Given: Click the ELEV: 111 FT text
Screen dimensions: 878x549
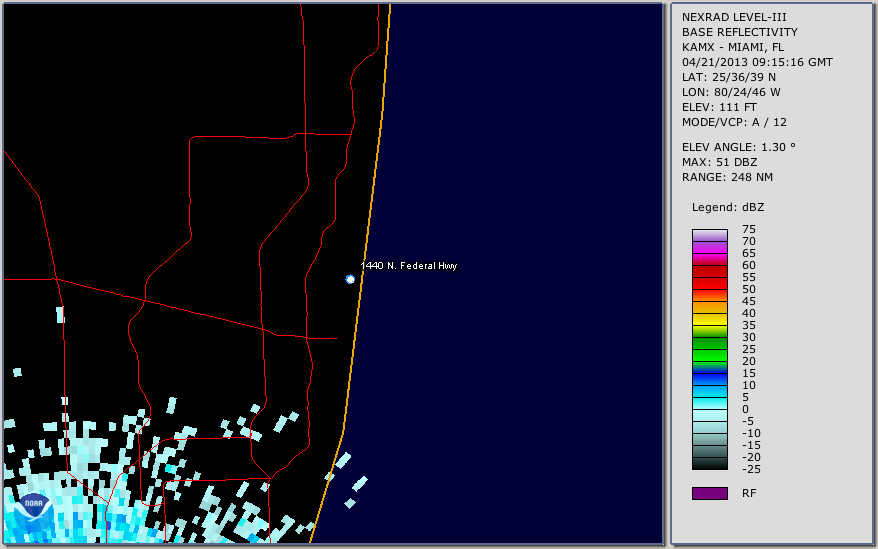Looking at the screenshot, I should click(719, 107).
